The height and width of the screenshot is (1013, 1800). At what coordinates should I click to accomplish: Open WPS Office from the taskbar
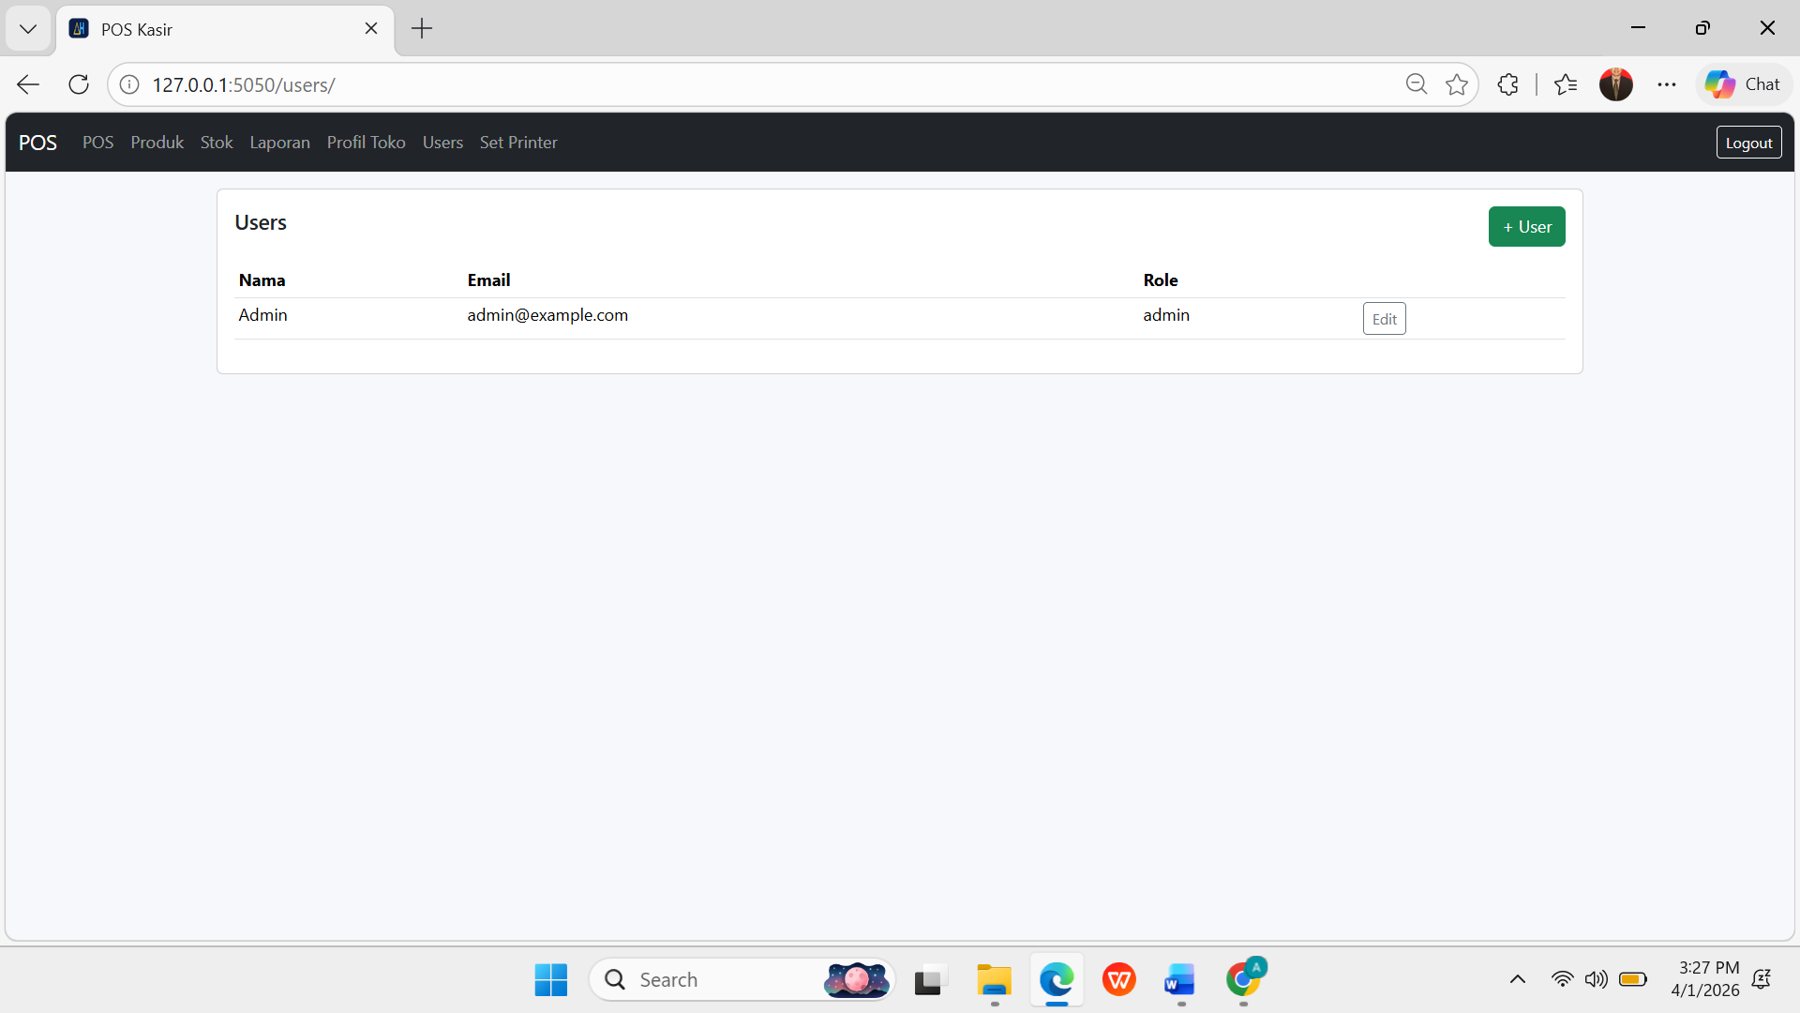(x=1118, y=980)
